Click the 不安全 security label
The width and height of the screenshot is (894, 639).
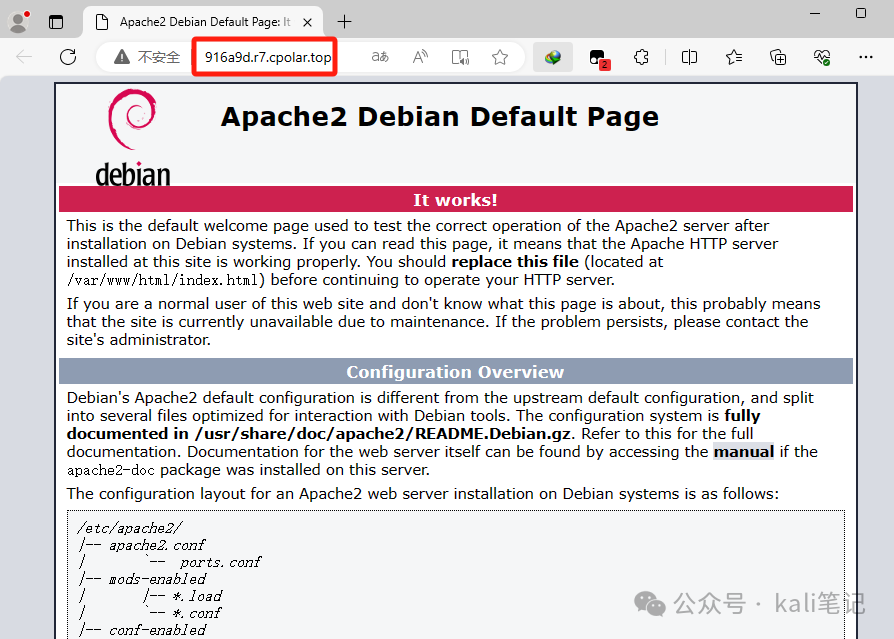click(x=159, y=57)
